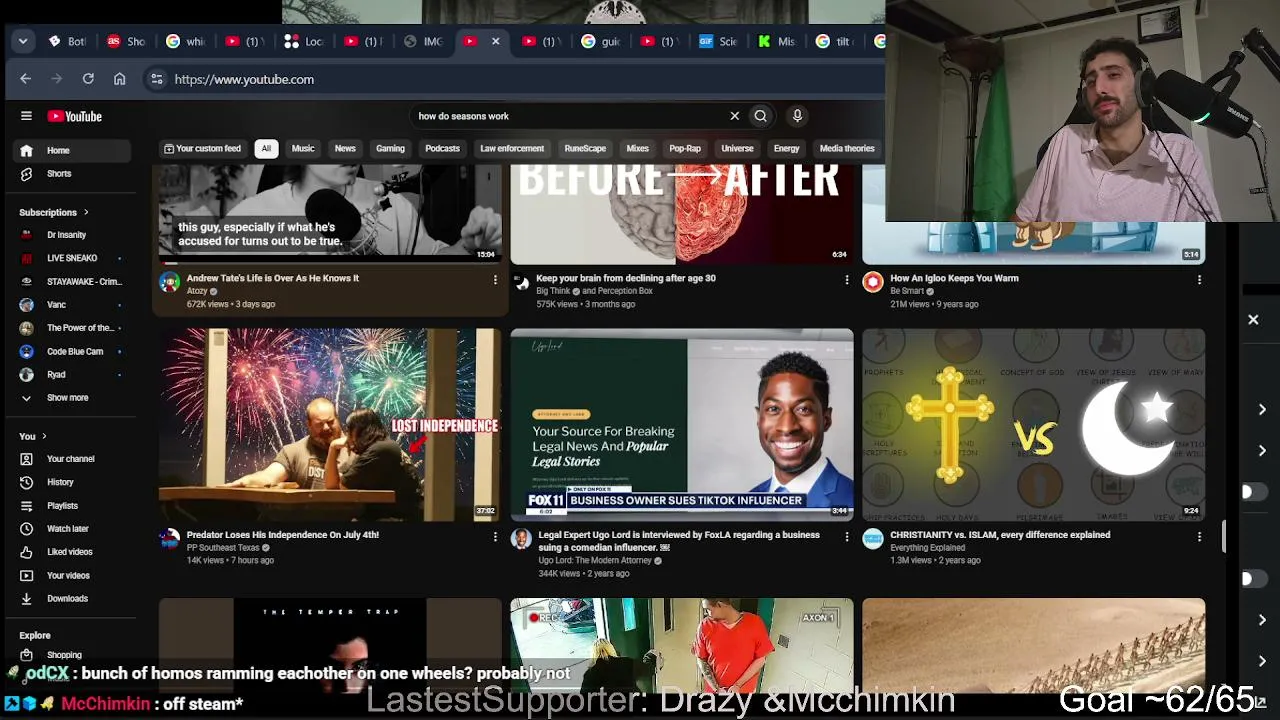Open Your videos in the sidebar
The width and height of the screenshot is (1280, 720).
tap(68, 576)
